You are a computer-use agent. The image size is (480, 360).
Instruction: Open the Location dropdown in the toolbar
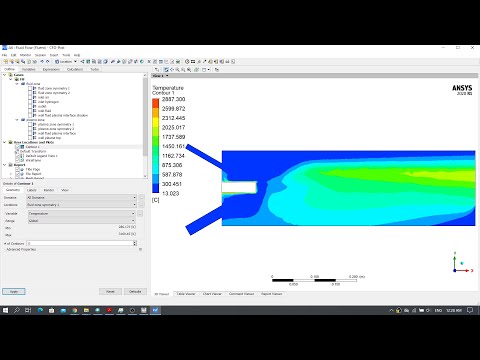pyautogui.click(x=66, y=62)
